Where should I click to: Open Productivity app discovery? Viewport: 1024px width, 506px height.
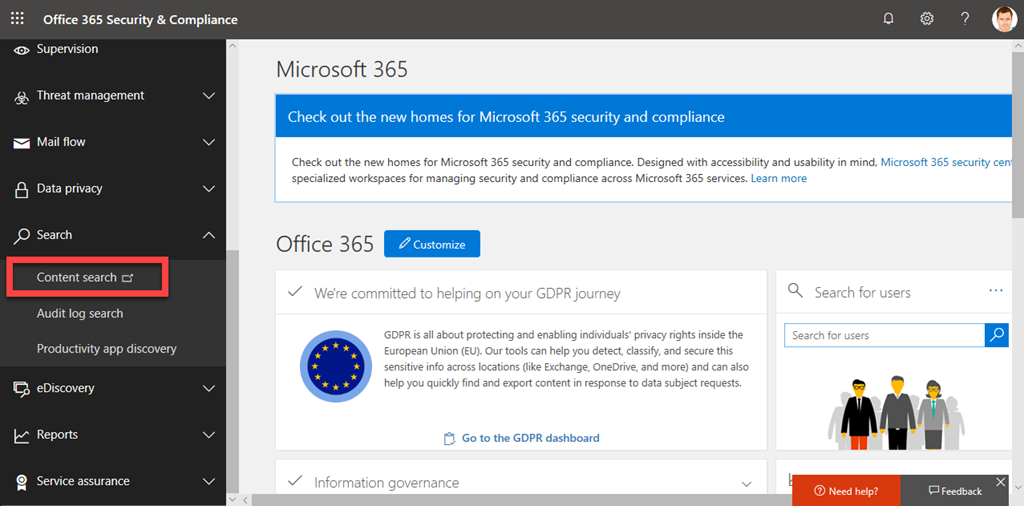pyautogui.click(x=106, y=349)
